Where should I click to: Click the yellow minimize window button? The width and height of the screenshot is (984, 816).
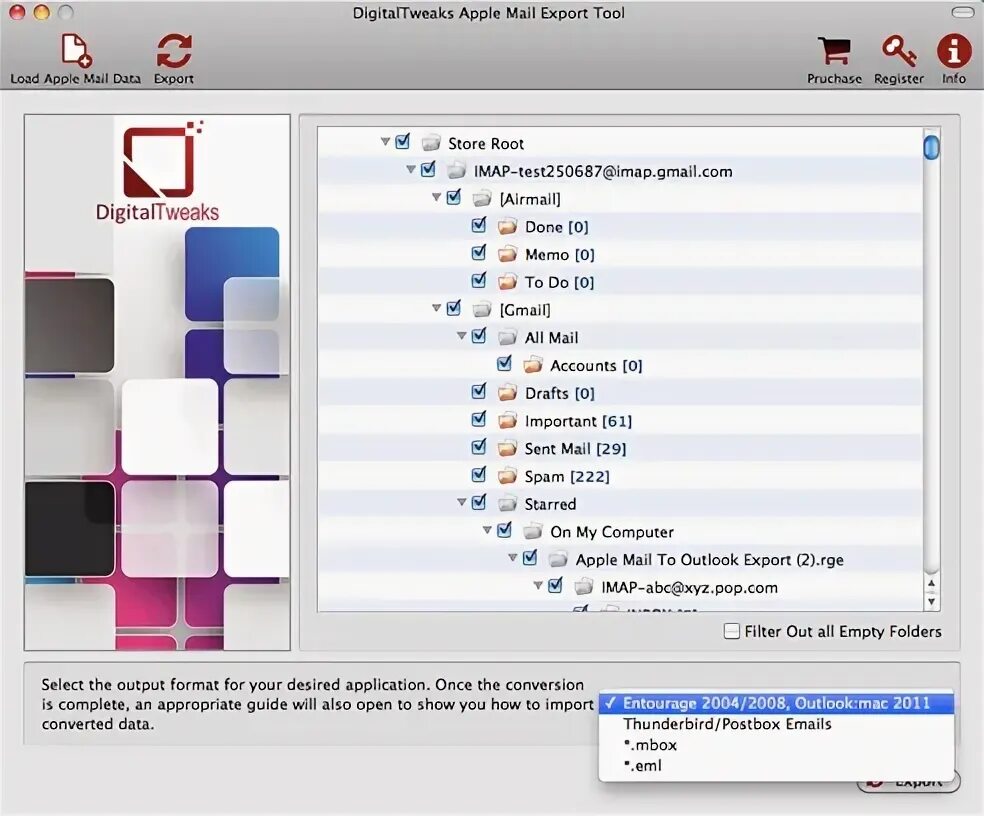tap(41, 12)
